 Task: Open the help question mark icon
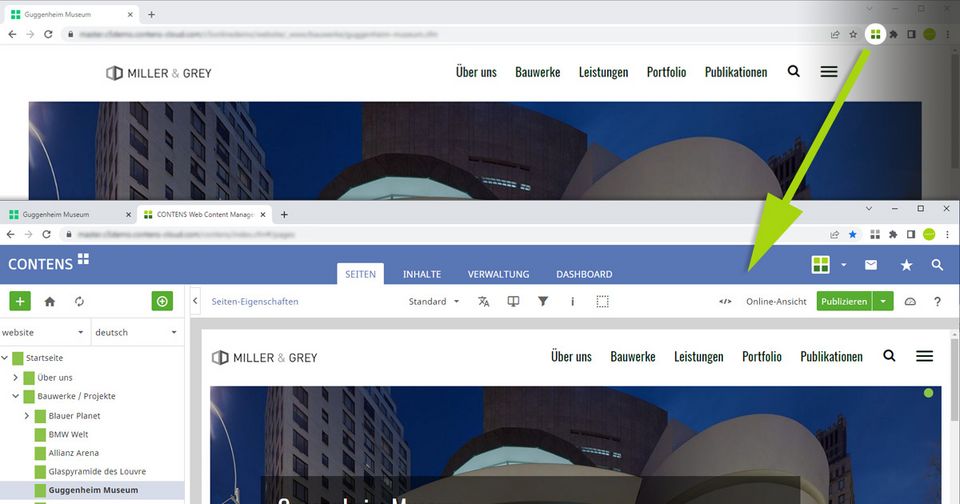click(x=937, y=301)
